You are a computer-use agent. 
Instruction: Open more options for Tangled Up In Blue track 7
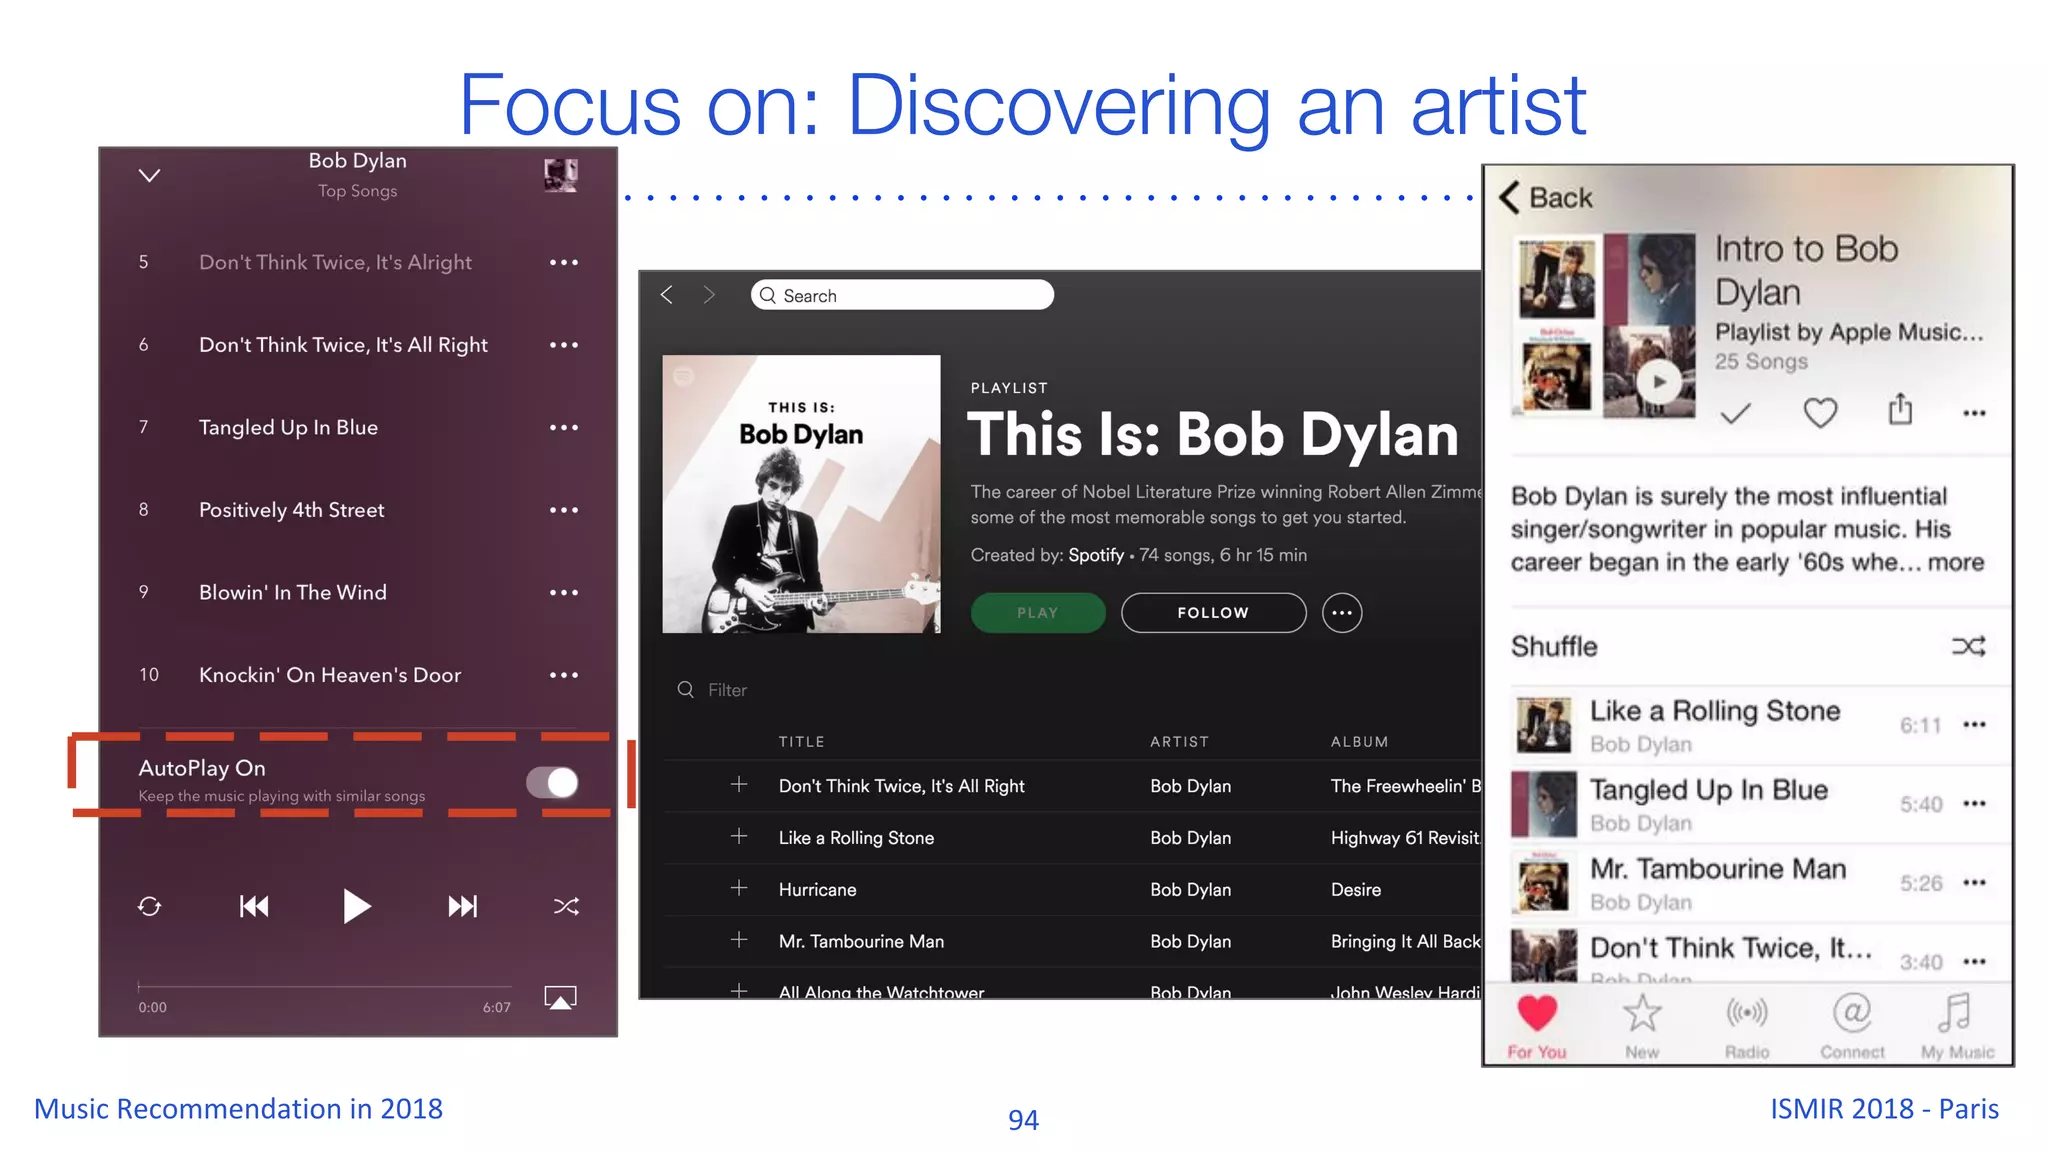tap(564, 428)
